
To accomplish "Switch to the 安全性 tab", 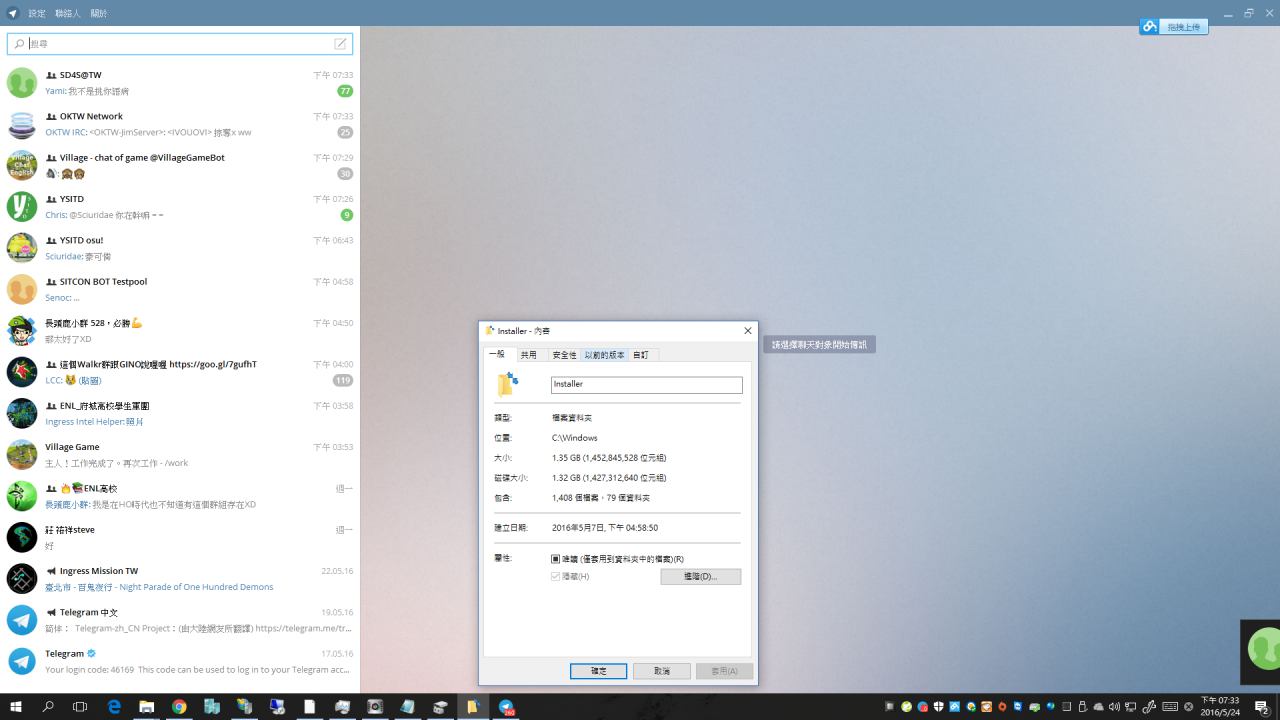I will pyautogui.click(x=565, y=355).
